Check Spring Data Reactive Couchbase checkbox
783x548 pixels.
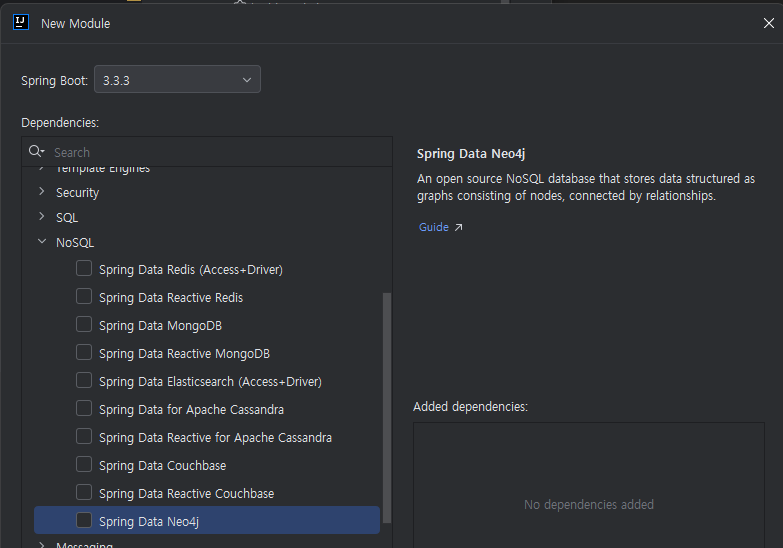pyautogui.click(x=84, y=492)
